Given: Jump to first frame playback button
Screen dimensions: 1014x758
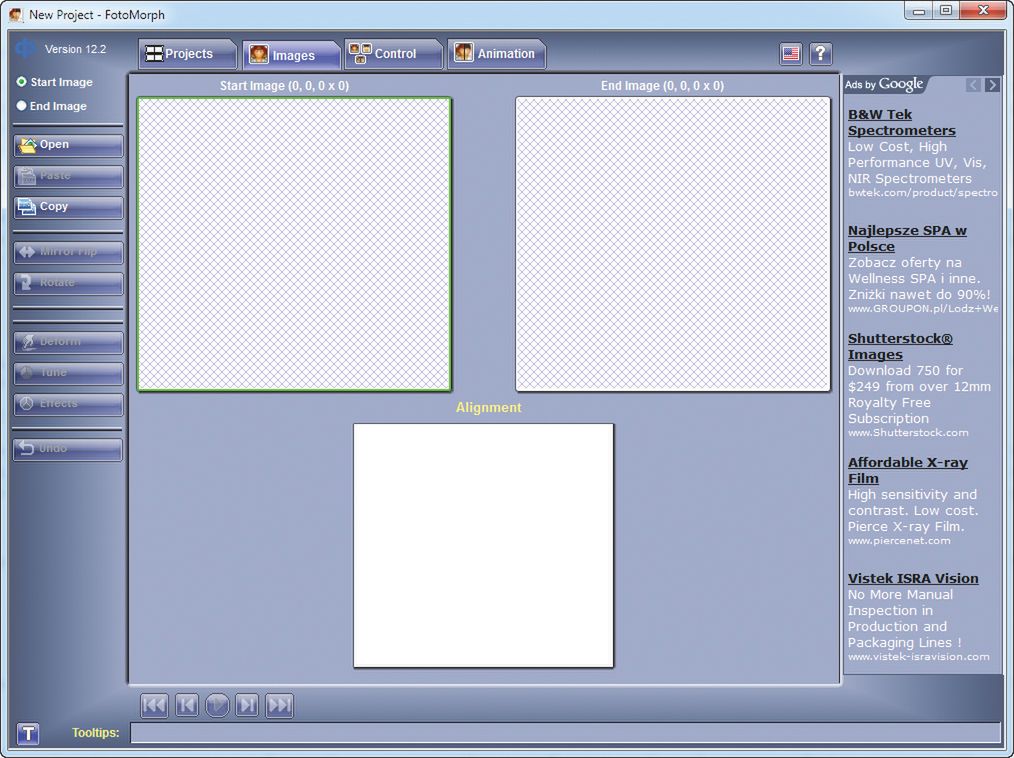Looking at the screenshot, I should tap(155, 705).
